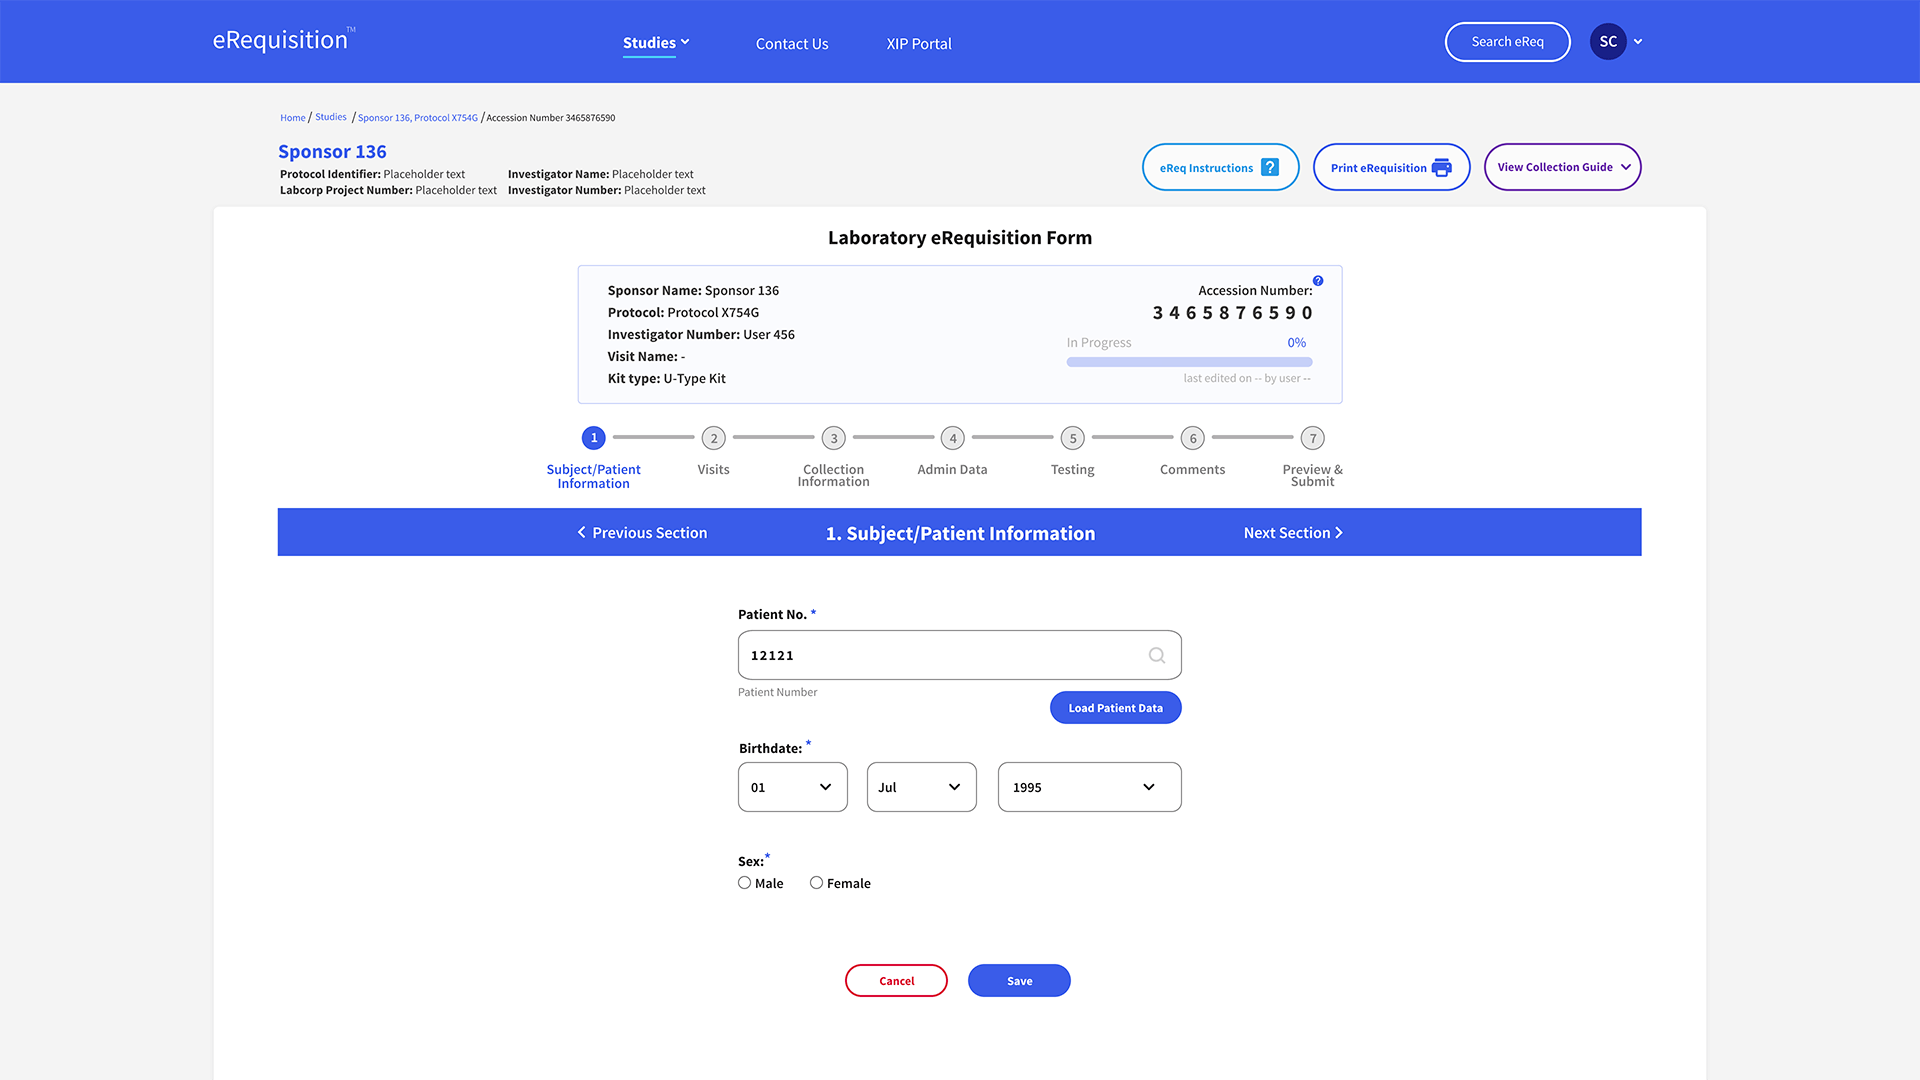Screen dimensions: 1920x1080
Task: Expand the user account chevron
Action: tap(1638, 42)
